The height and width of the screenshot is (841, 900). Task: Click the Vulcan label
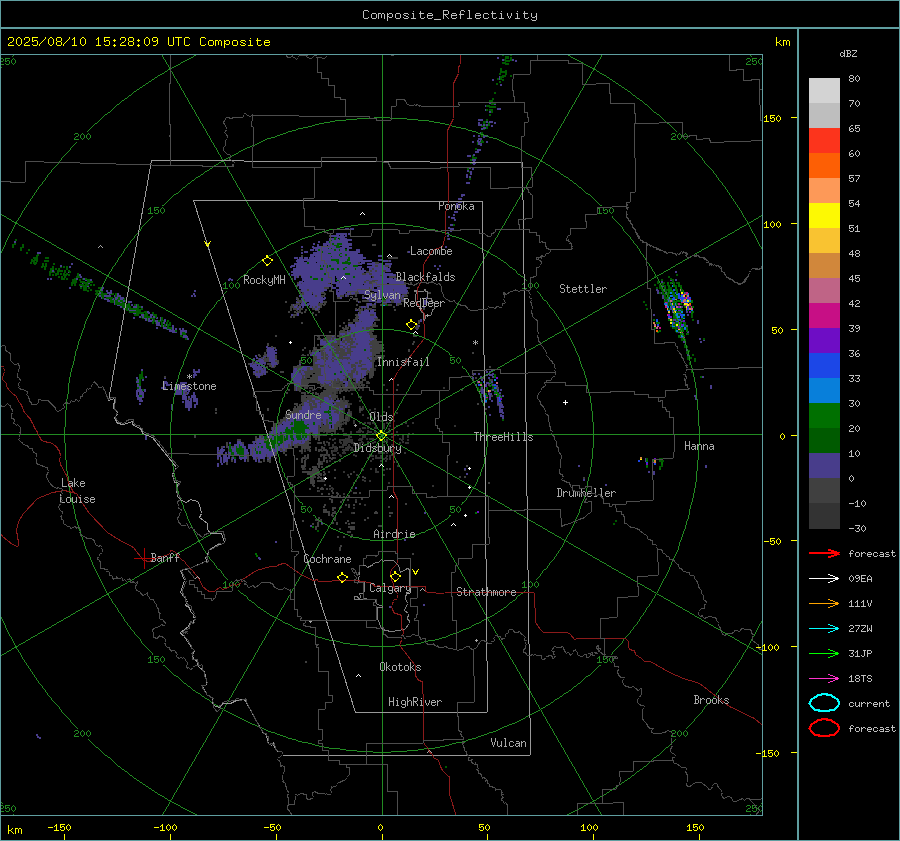point(508,743)
